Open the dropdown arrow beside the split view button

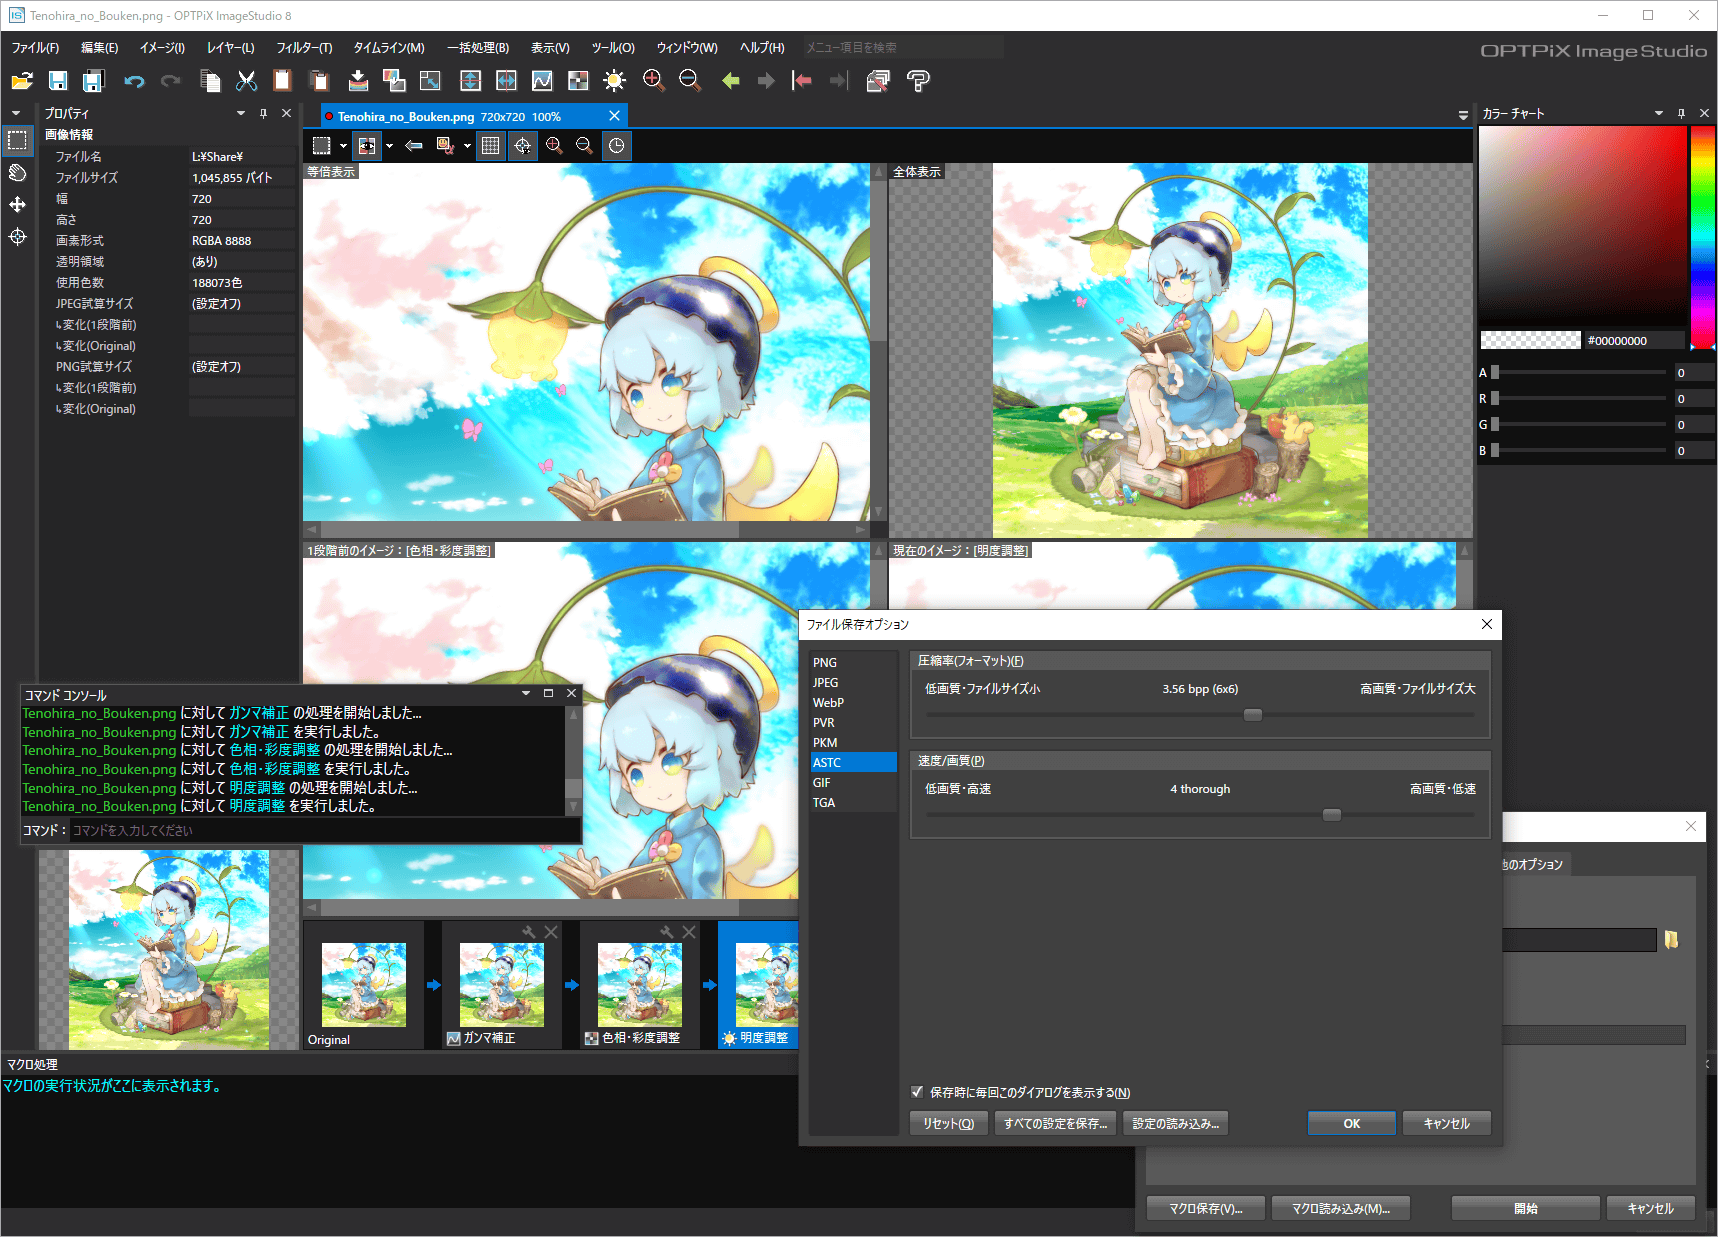pos(389,146)
